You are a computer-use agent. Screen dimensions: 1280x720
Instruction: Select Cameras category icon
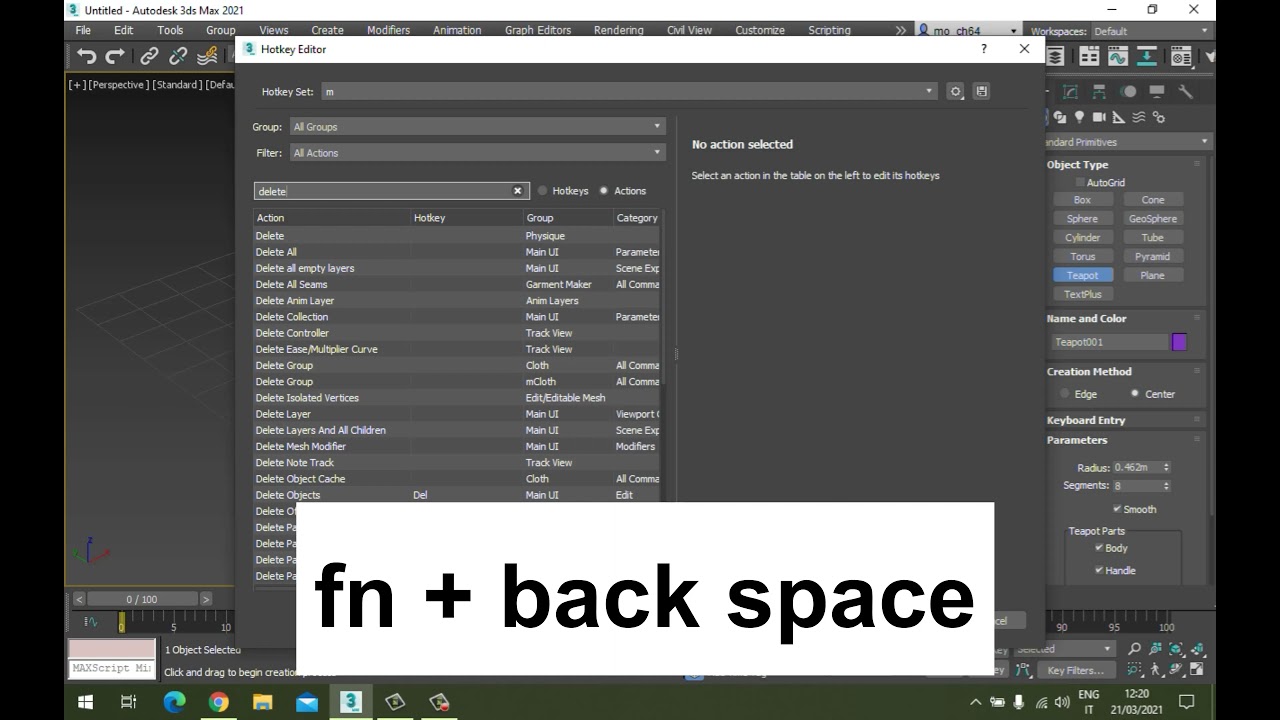click(1100, 117)
